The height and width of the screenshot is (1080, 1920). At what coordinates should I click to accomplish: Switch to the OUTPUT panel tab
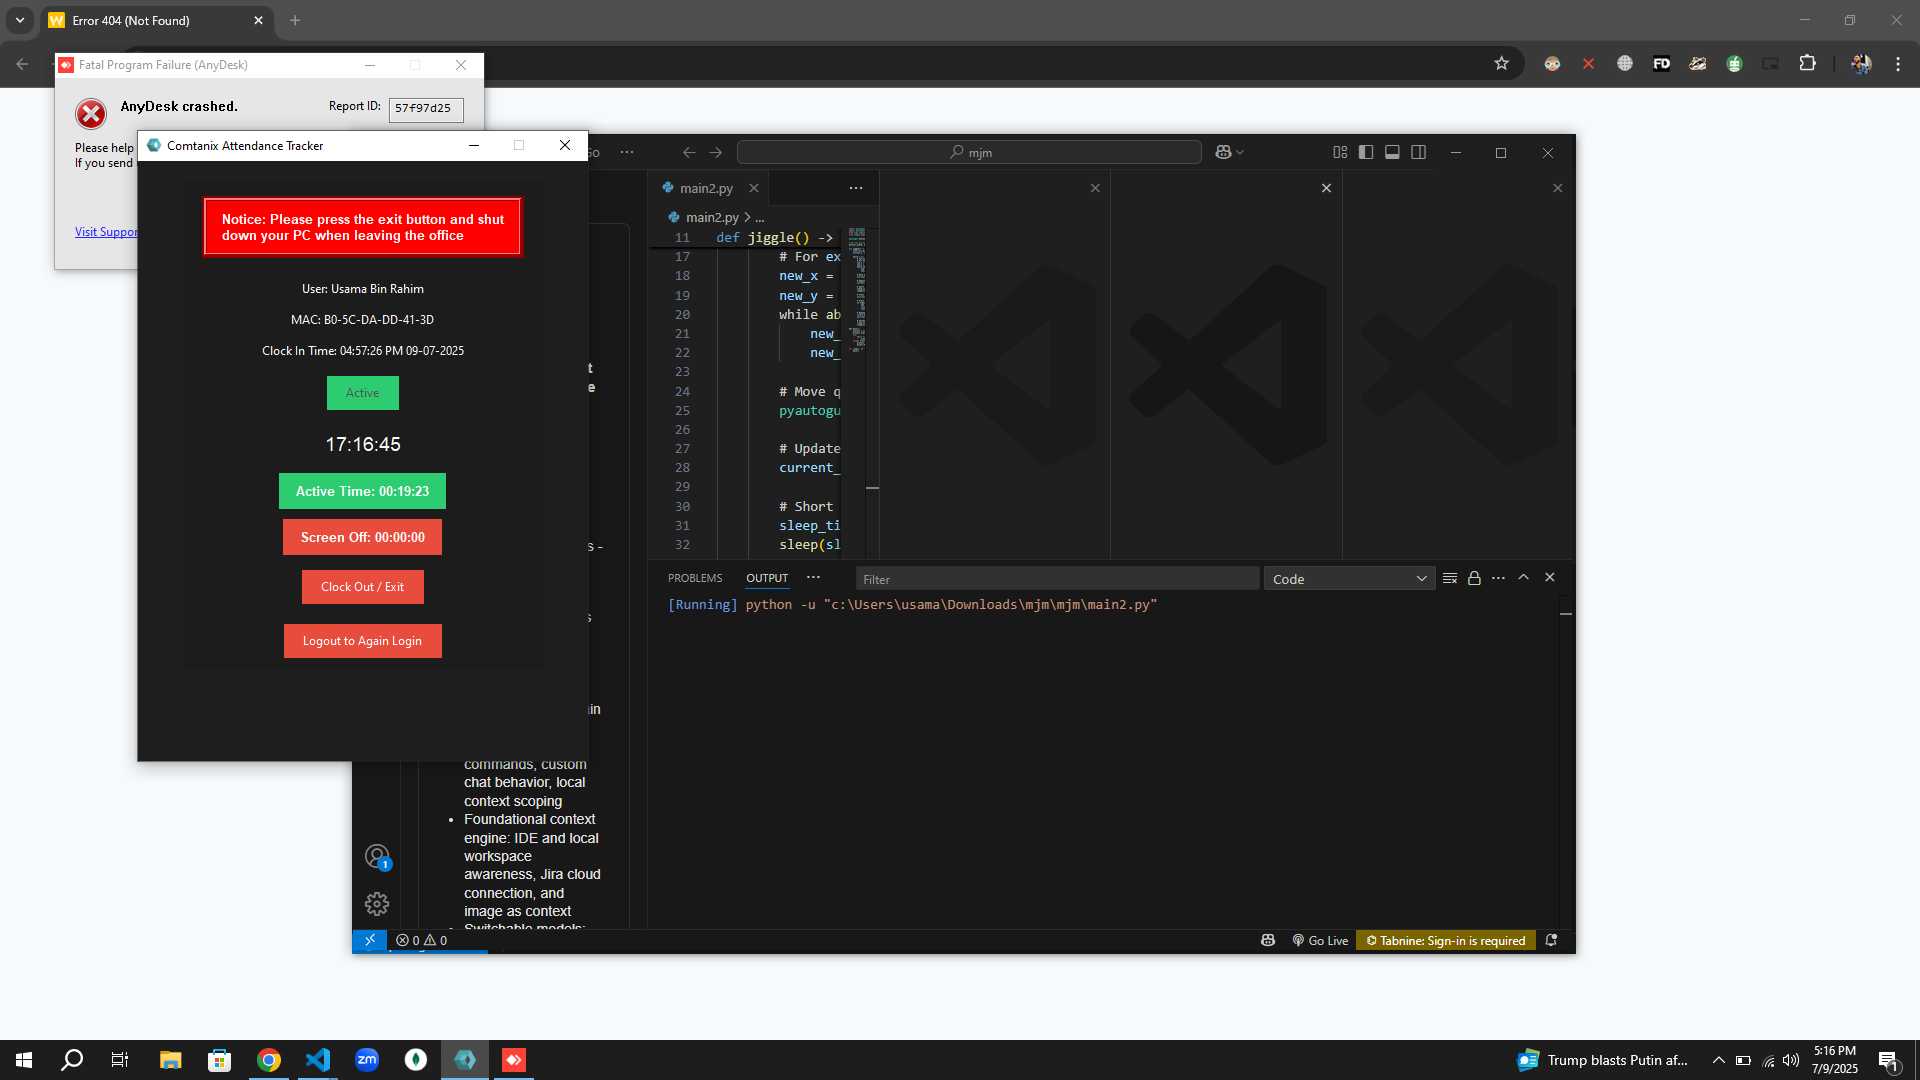click(767, 578)
